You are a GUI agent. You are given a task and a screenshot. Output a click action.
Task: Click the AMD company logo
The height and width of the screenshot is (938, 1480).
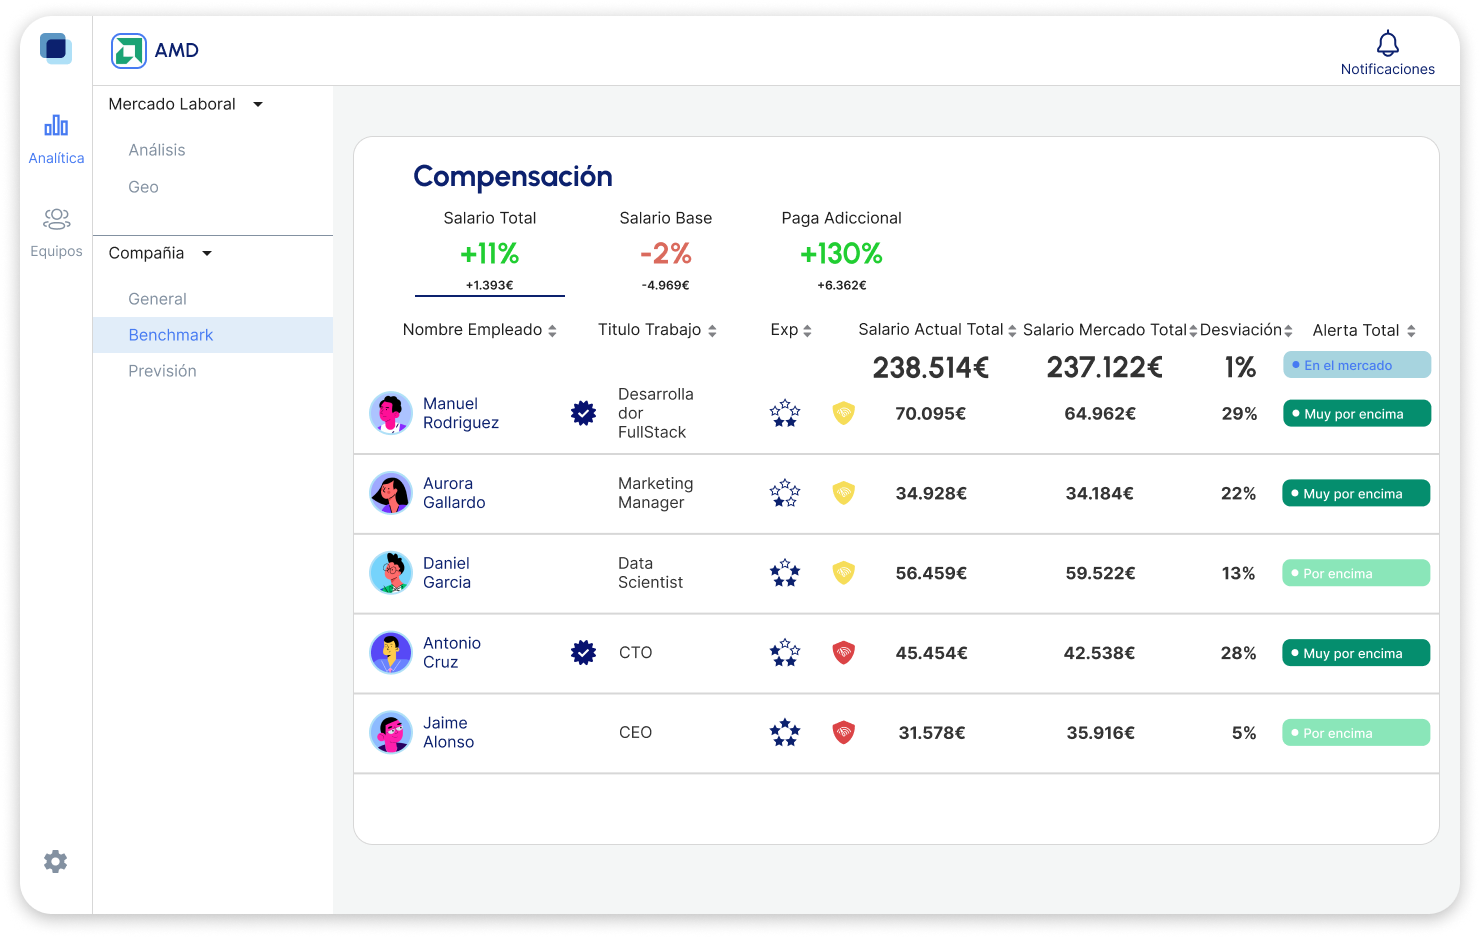coord(129,51)
